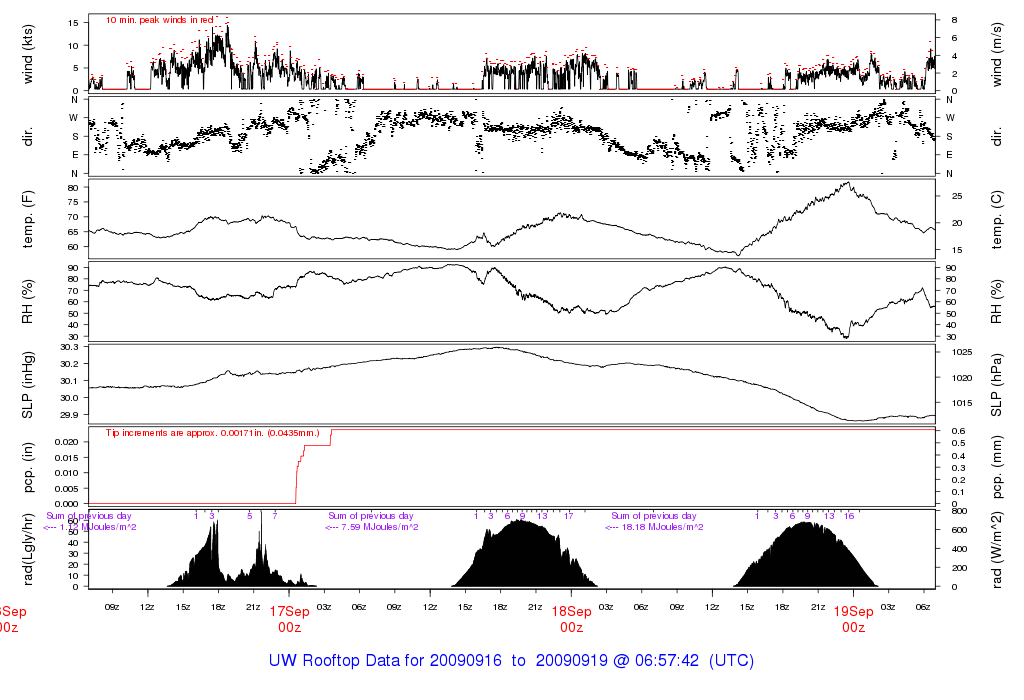Click the pcp. (in) axis label
The width and height of the screenshot is (1024, 700).
coord(27,468)
